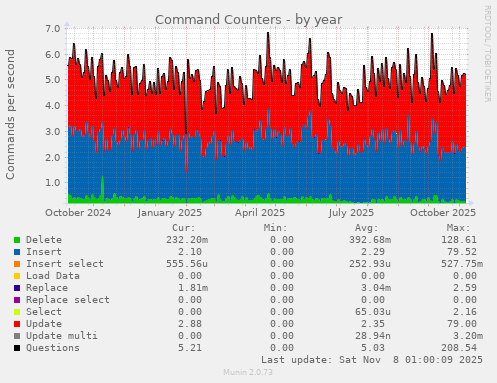Click the lime Select legend swatch
This screenshot has height=383, width=497.
pos(17,312)
